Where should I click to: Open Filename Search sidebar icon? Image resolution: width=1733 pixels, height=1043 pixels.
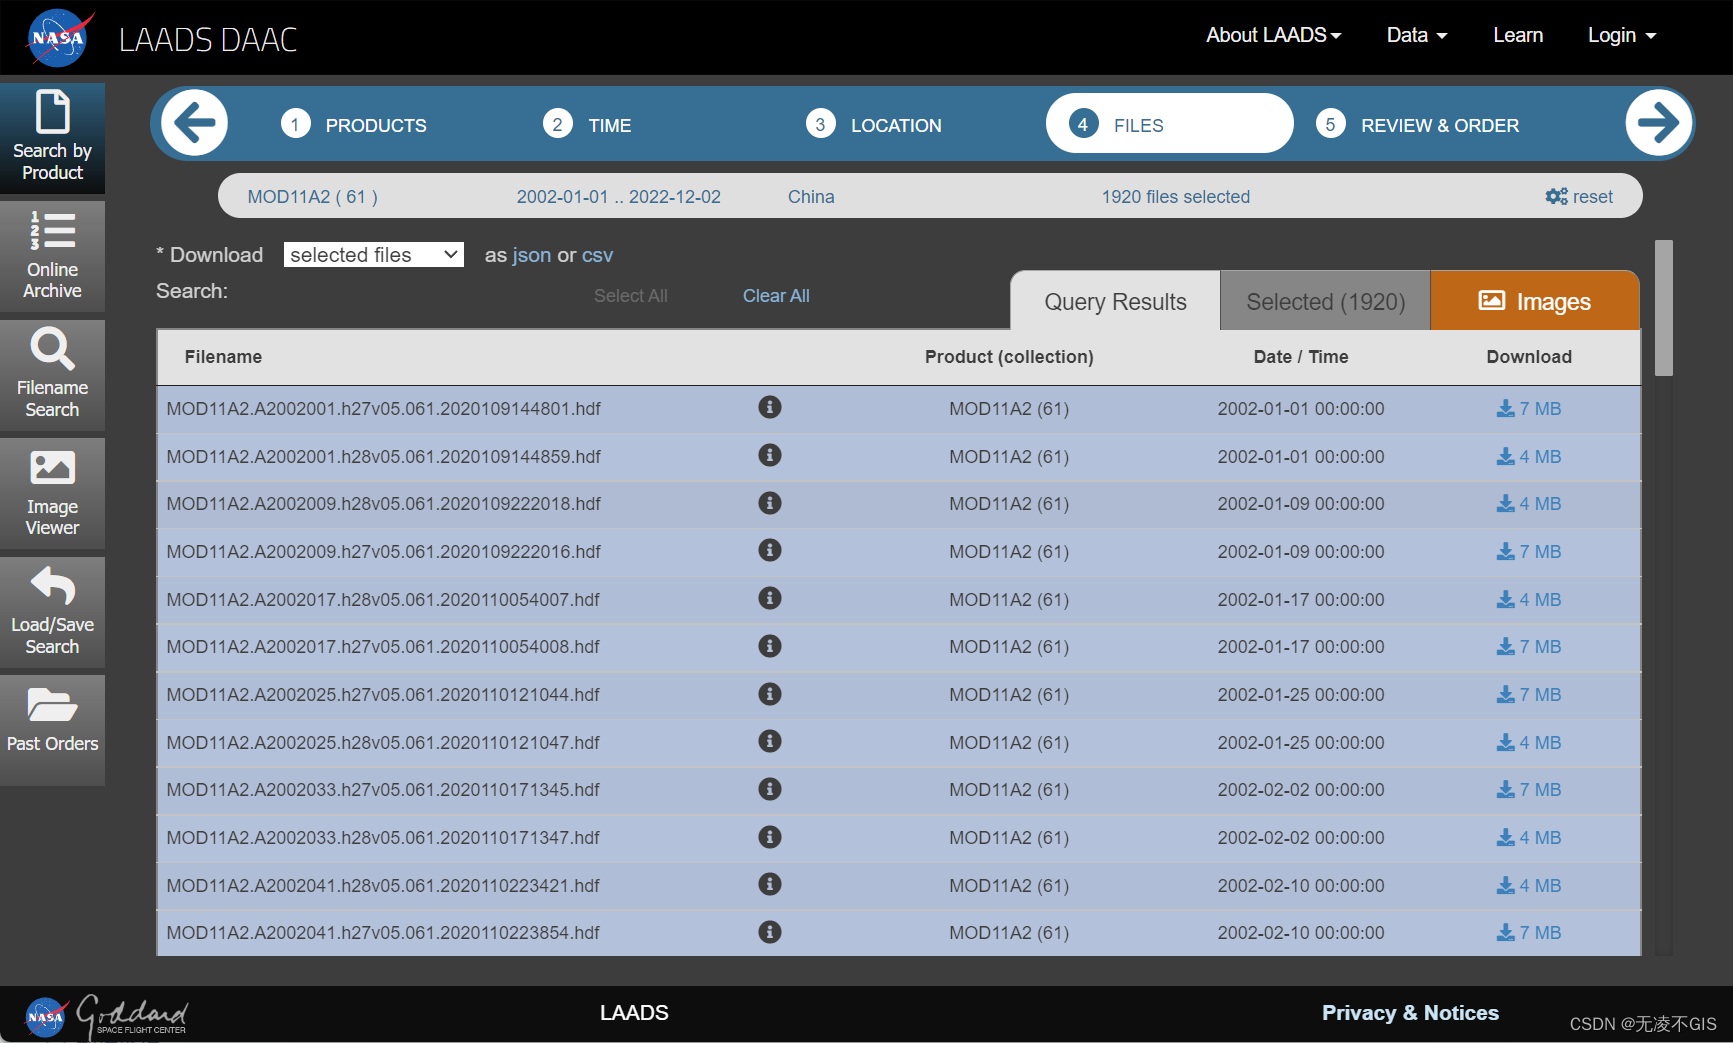52,375
